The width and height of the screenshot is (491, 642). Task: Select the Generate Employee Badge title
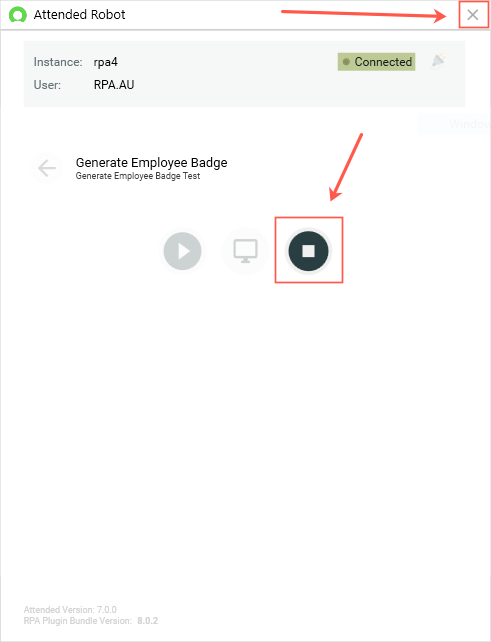[152, 163]
